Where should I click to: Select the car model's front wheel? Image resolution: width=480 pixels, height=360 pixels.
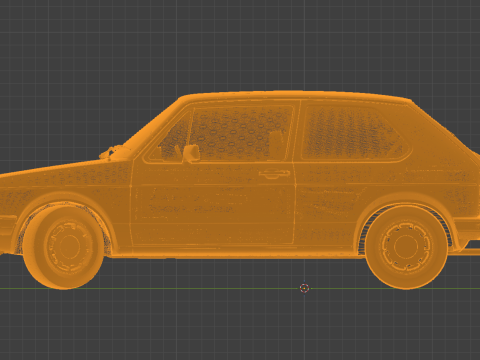tap(64, 247)
